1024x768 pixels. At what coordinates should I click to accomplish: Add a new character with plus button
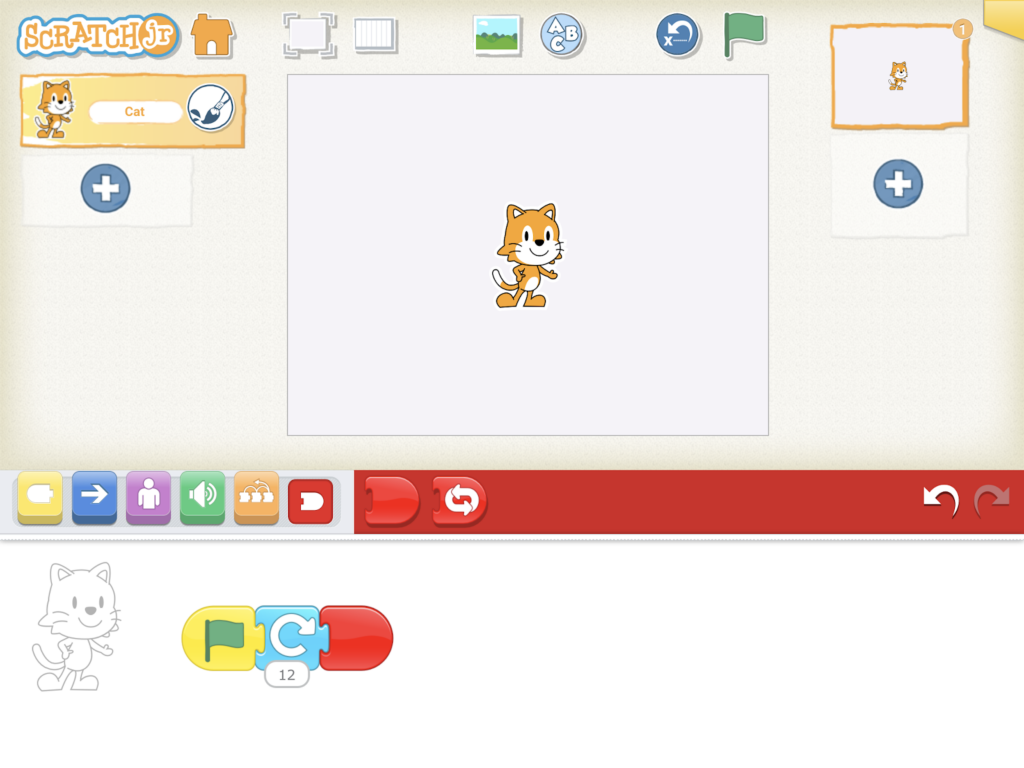pyautogui.click(x=105, y=188)
